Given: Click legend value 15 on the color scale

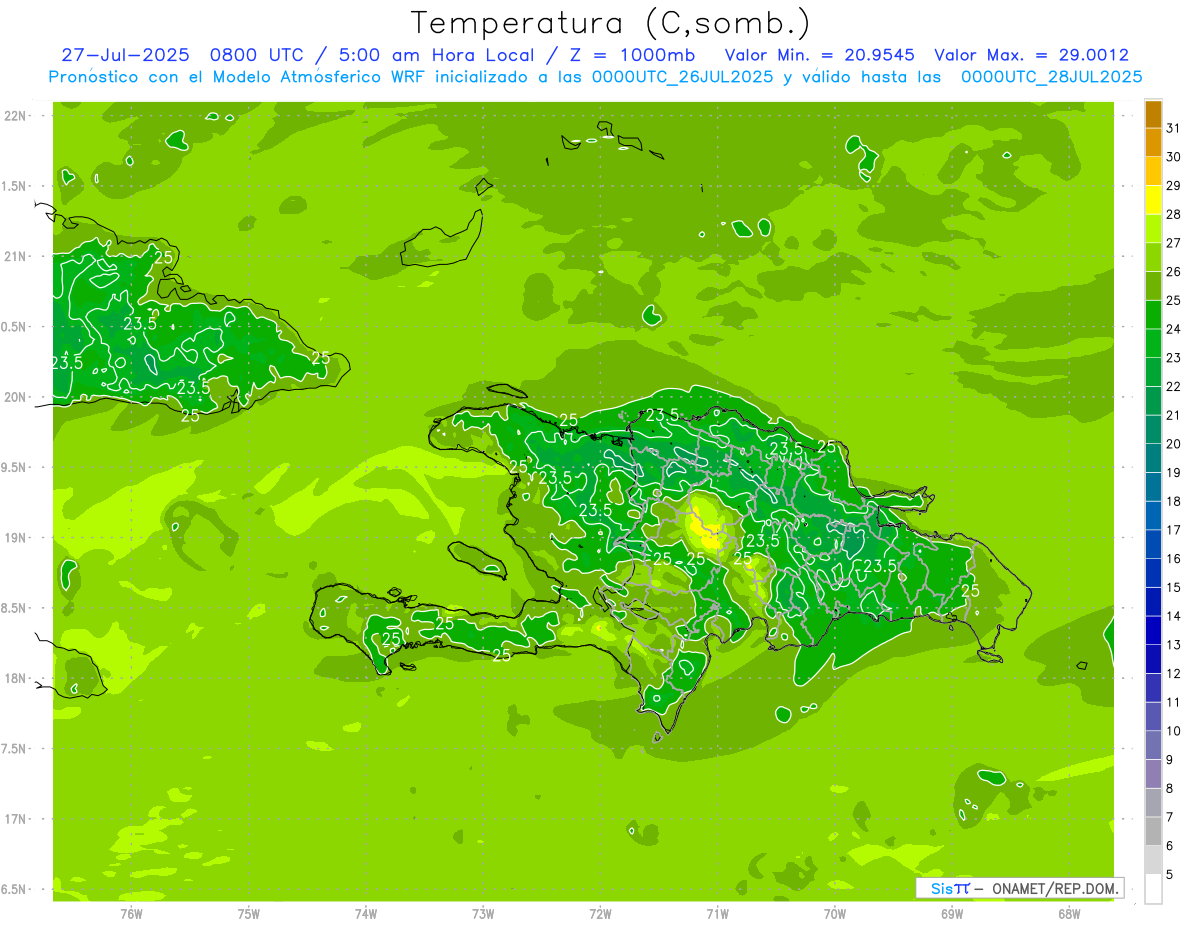Looking at the screenshot, I should [1173, 588].
